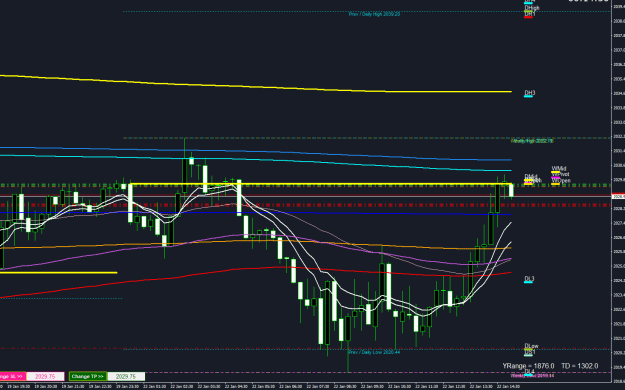
Task: Click the current price marker on price axis
Action: click(618, 197)
